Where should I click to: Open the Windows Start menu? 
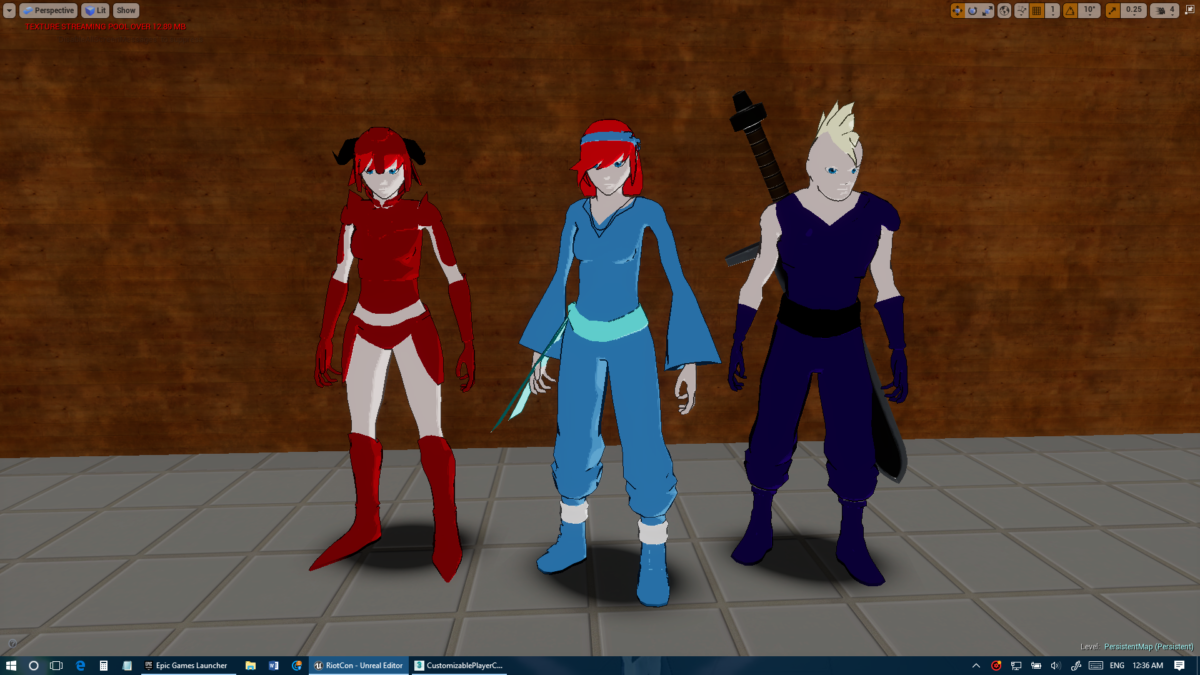click(x=11, y=665)
